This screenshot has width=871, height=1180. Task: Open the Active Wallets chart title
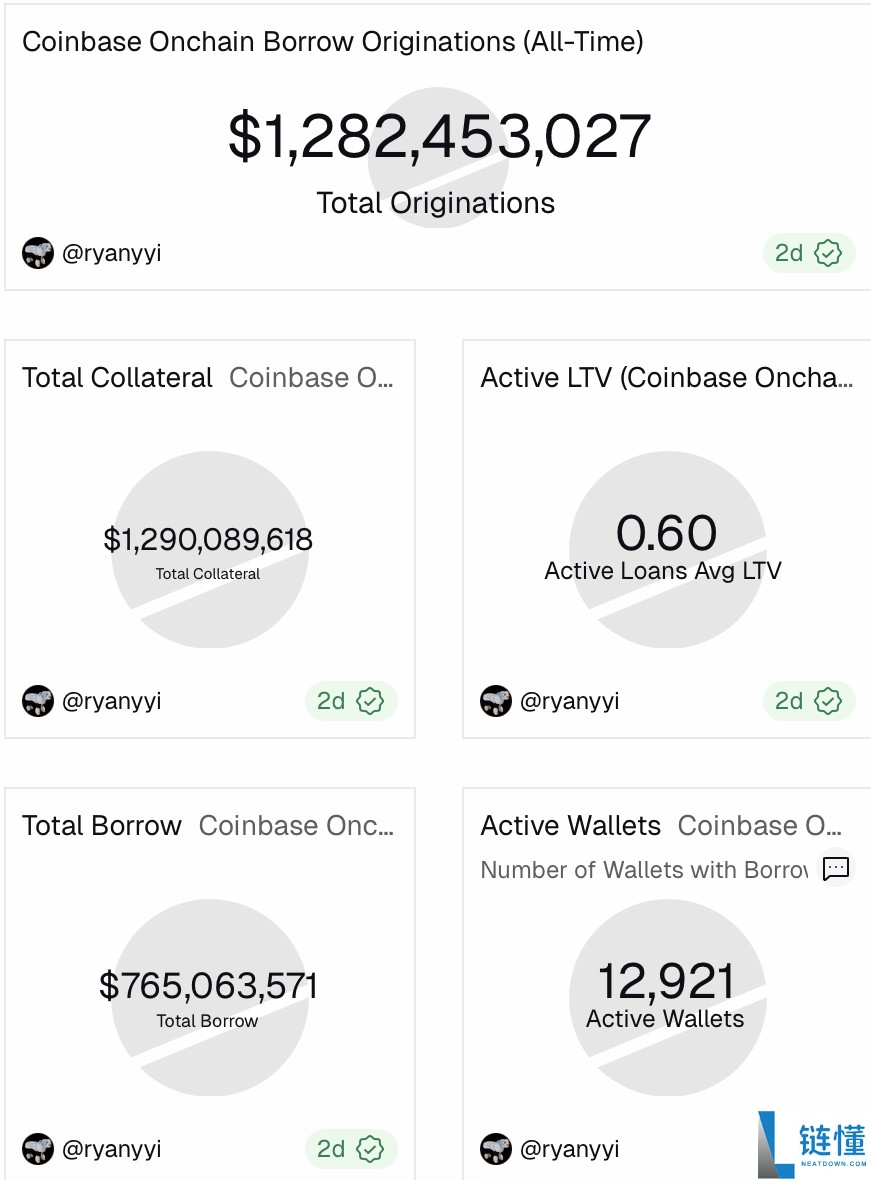(x=570, y=826)
